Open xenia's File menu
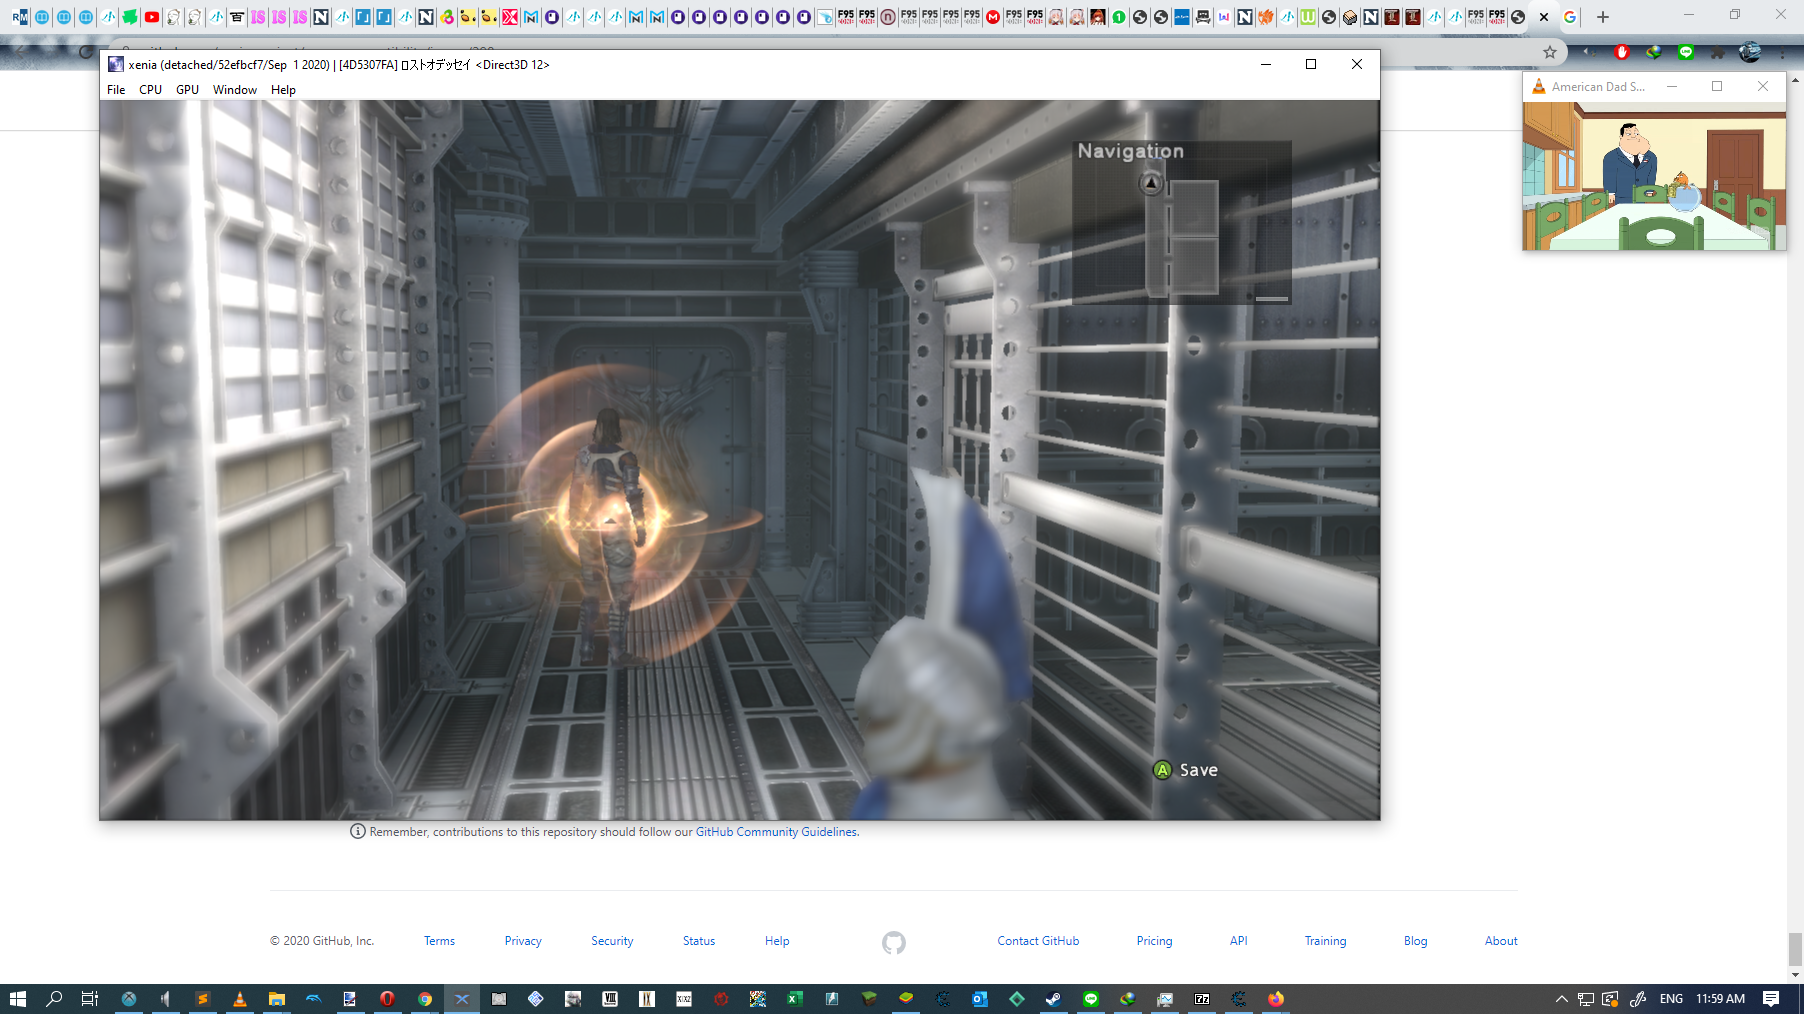The height and width of the screenshot is (1014, 1804). tap(116, 90)
